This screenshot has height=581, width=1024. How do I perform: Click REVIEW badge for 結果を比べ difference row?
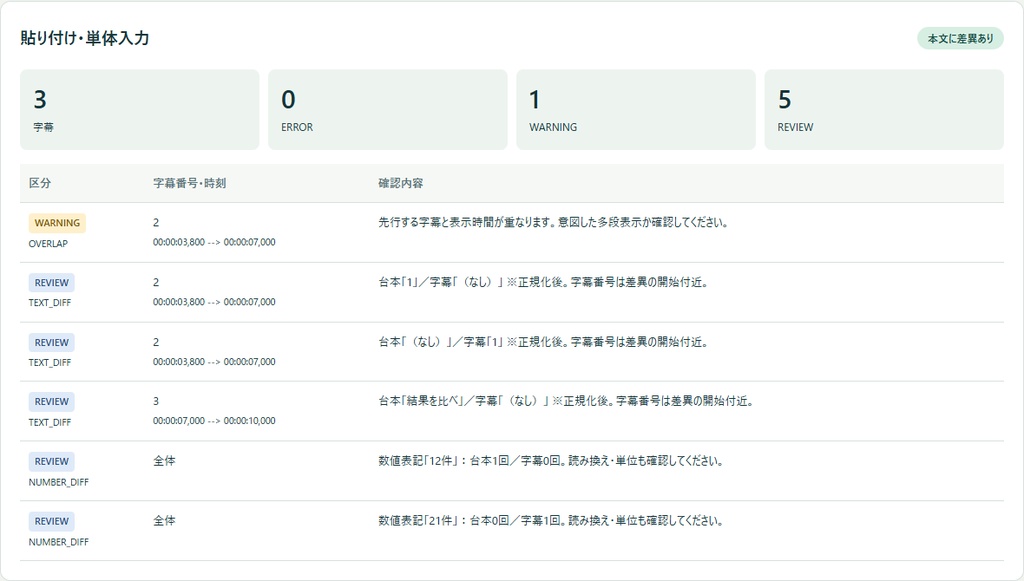52,401
